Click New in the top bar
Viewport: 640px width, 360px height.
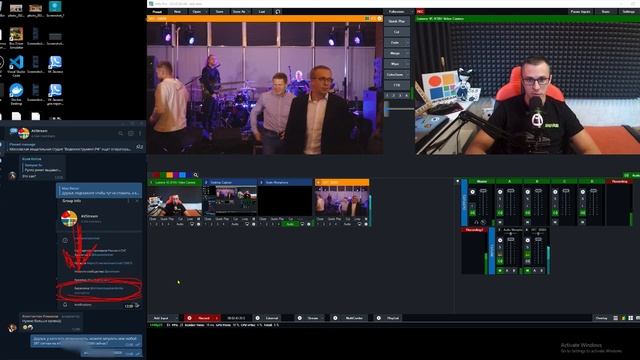point(177,11)
